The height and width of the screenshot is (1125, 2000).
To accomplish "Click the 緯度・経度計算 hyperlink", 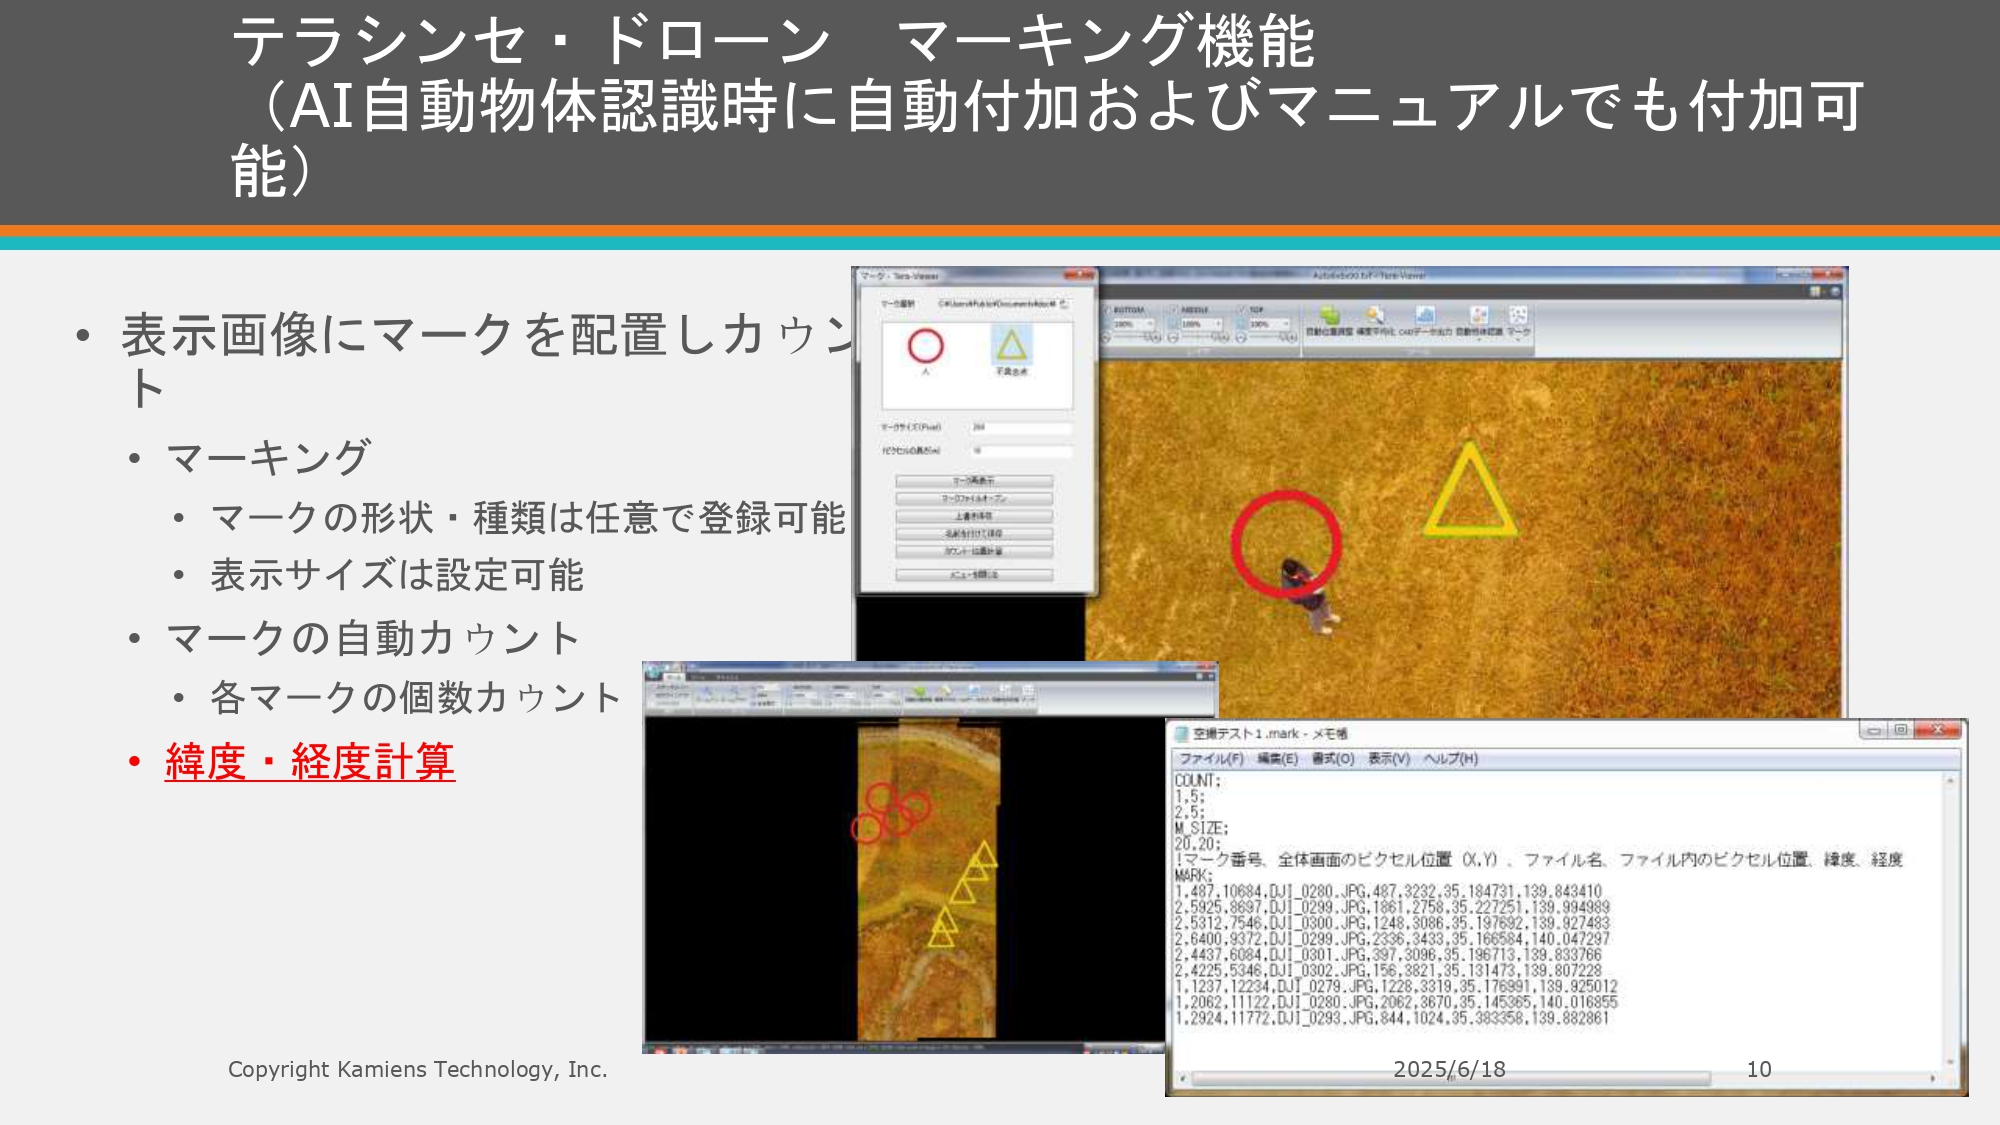I will (x=310, y=762).
